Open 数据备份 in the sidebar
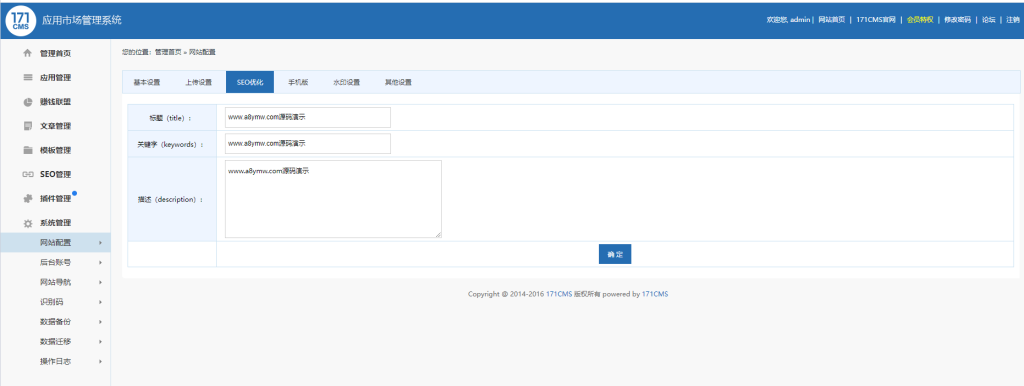 pyautogui.click(x=55, y=321)
